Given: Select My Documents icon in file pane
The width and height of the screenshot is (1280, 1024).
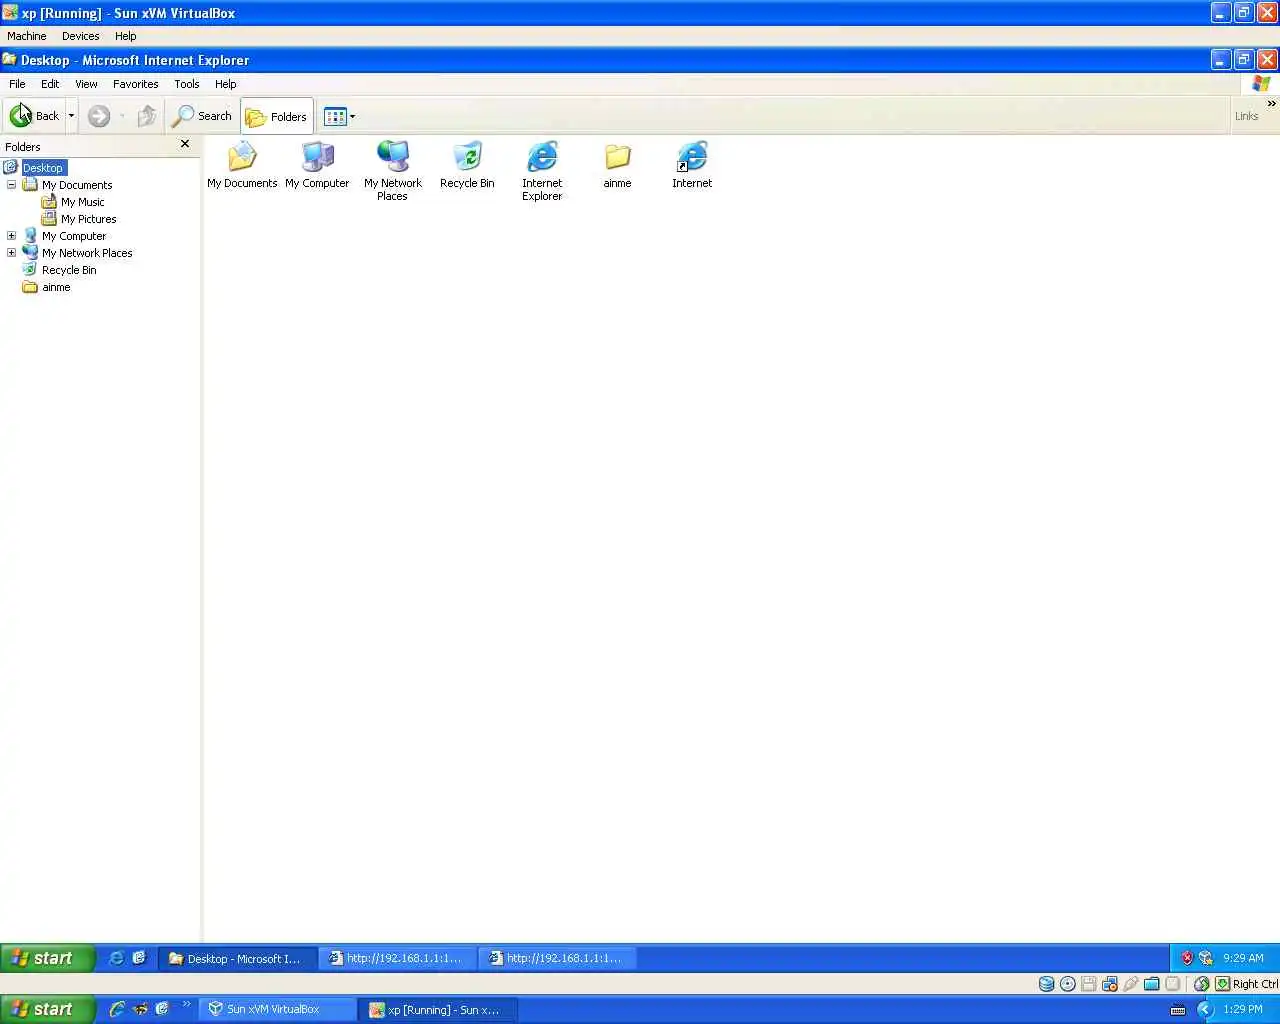Looking at the screenshot, I should pyautogui.click(x=242, y=165).
